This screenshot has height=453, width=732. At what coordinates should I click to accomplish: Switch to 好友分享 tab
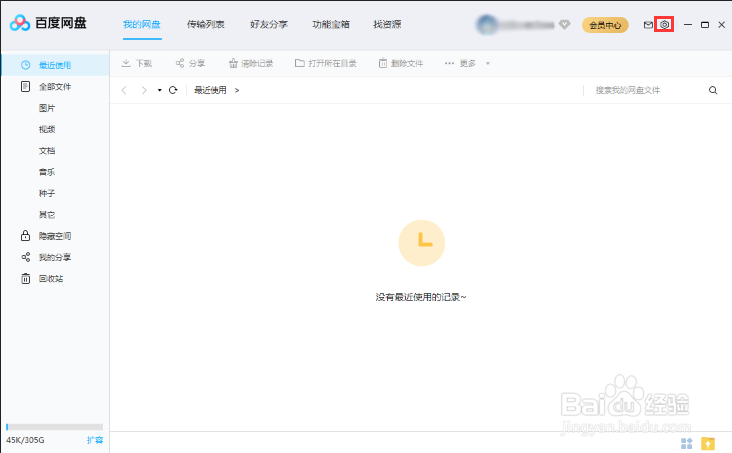click(x=269, y=24)
